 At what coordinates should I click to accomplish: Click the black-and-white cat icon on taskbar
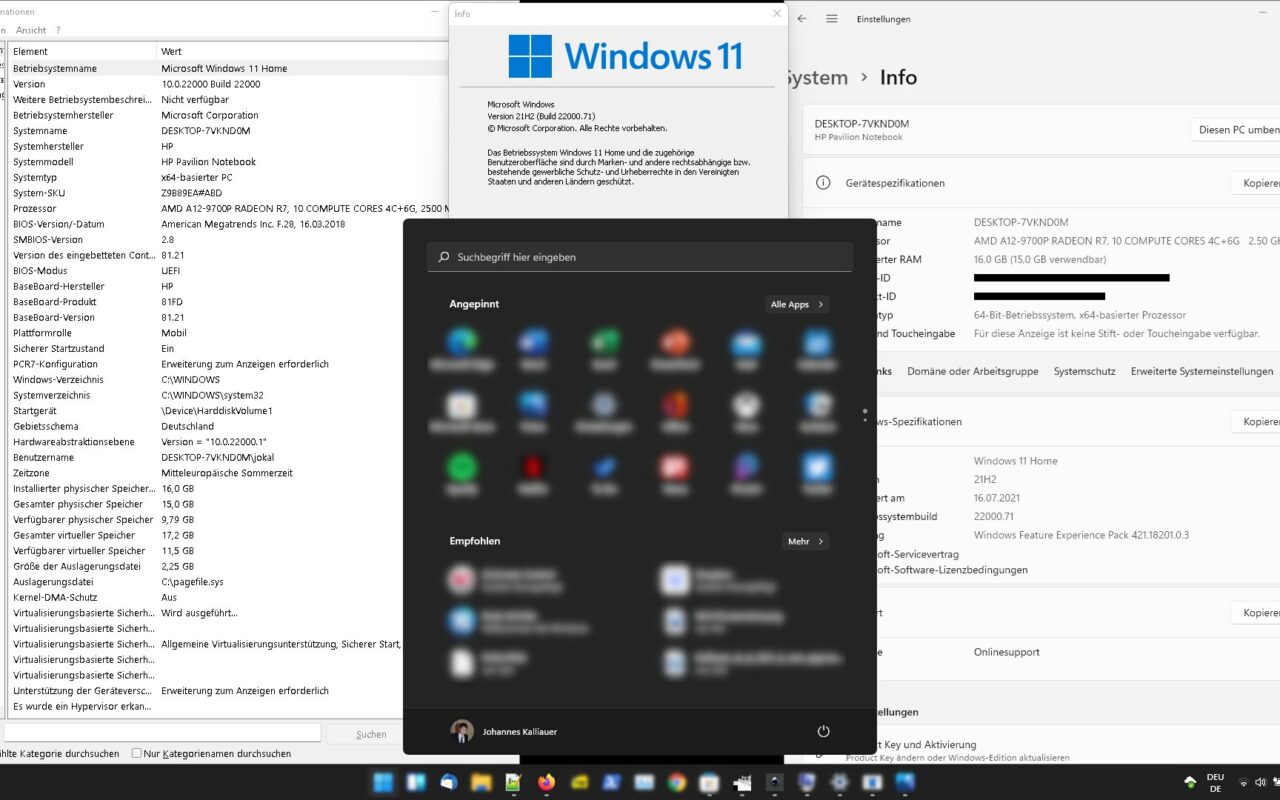pyautogui.click(x=742, y=782)
